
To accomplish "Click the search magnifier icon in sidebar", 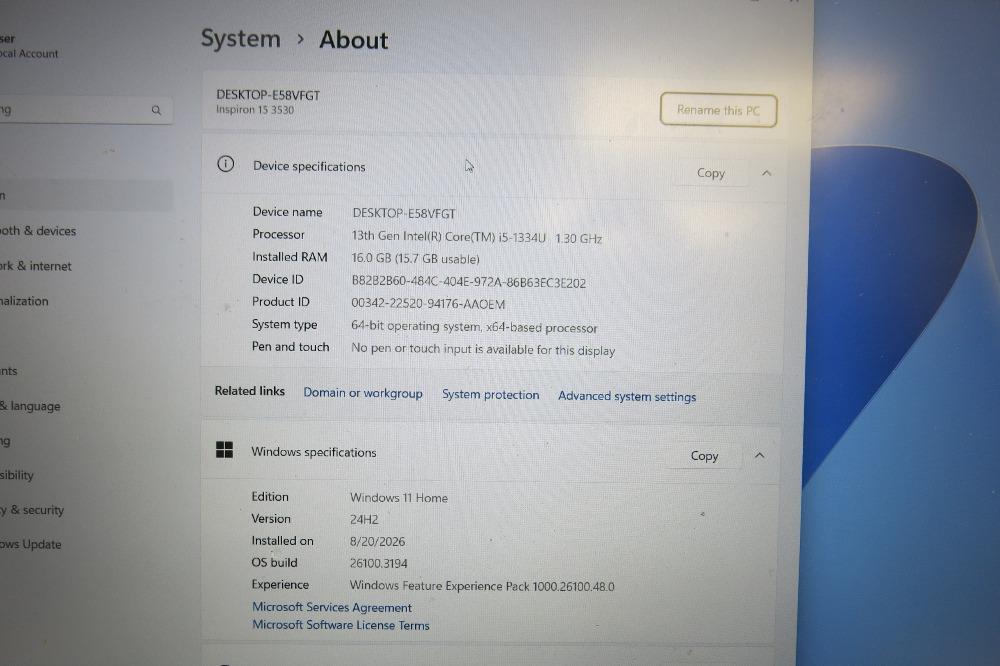I will pos(156,110).
